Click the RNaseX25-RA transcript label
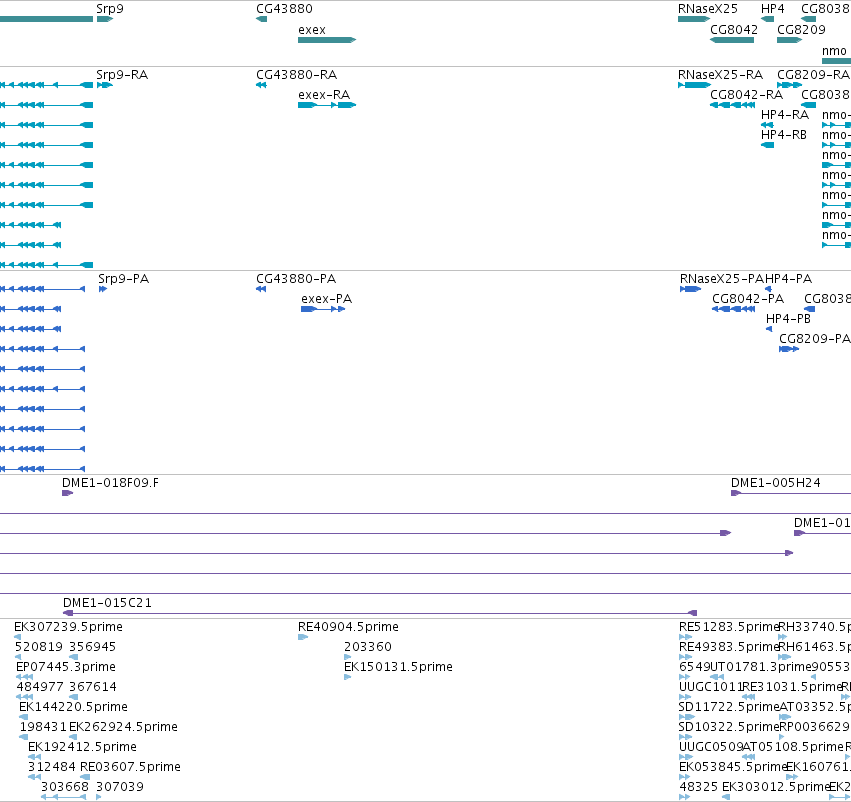The height and width of the screenshot is (802, 851). [x=720, y=74]
